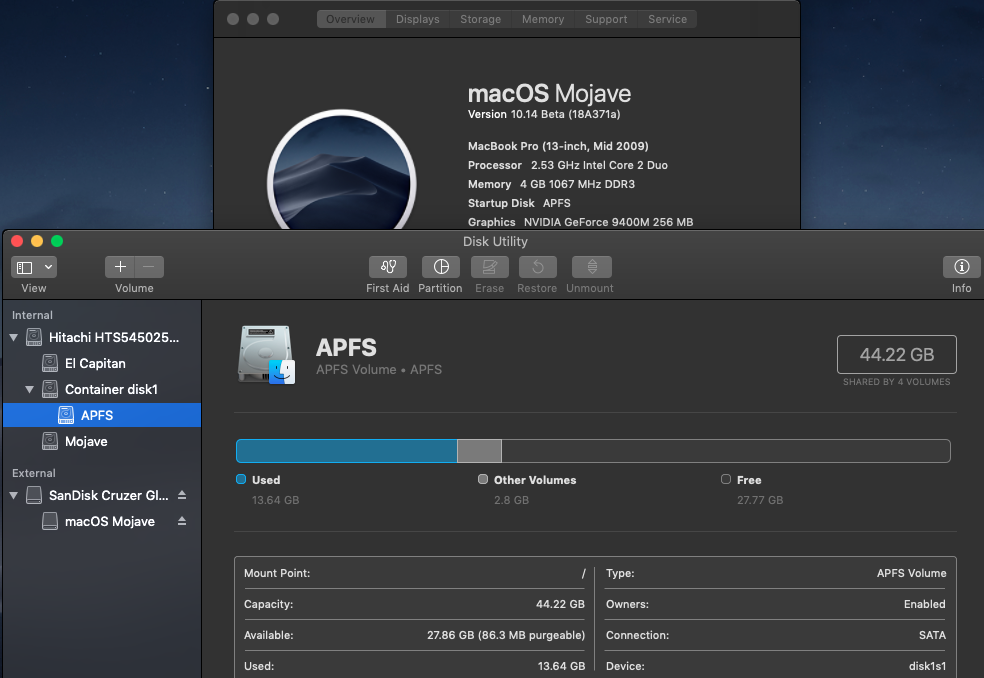Click the Service tab

tap(667, 19)
